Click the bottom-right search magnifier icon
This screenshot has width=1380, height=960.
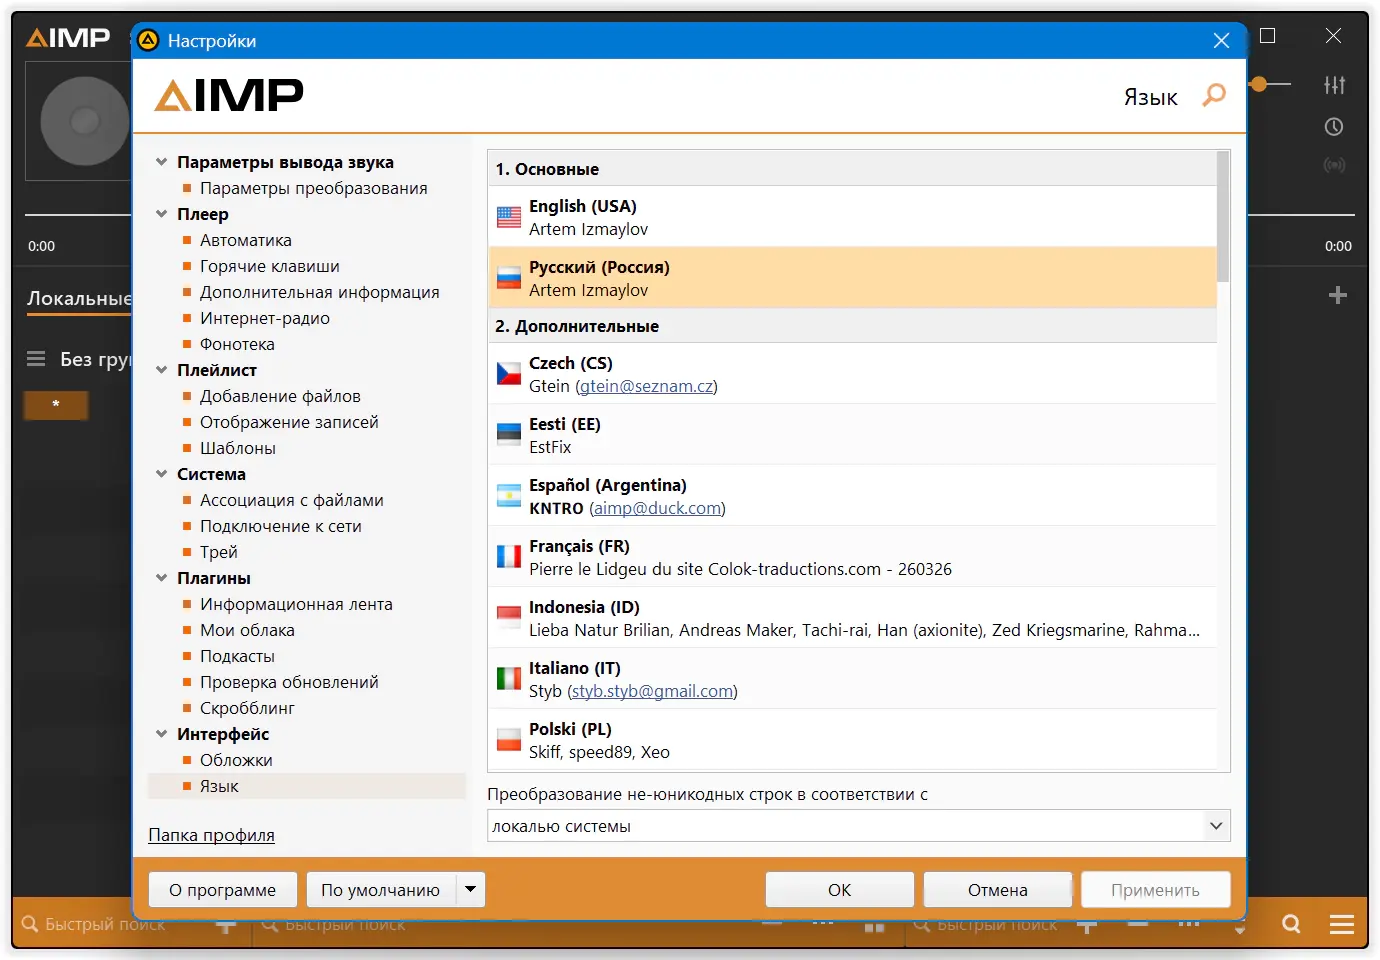[1292, 924]
